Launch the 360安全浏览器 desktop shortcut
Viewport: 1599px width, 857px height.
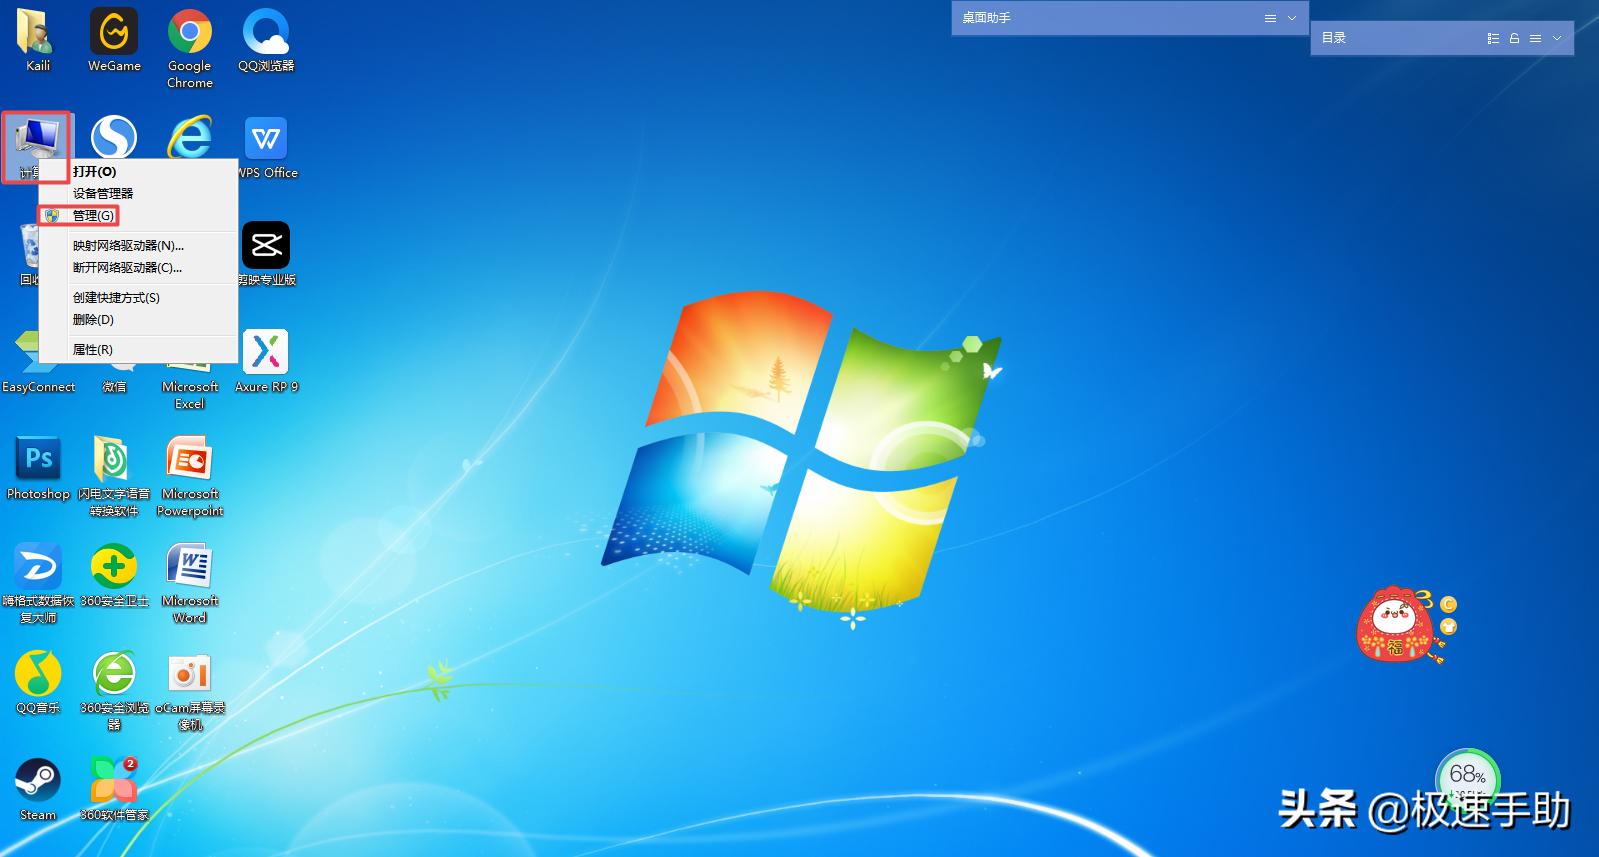[x=114, y=690]
